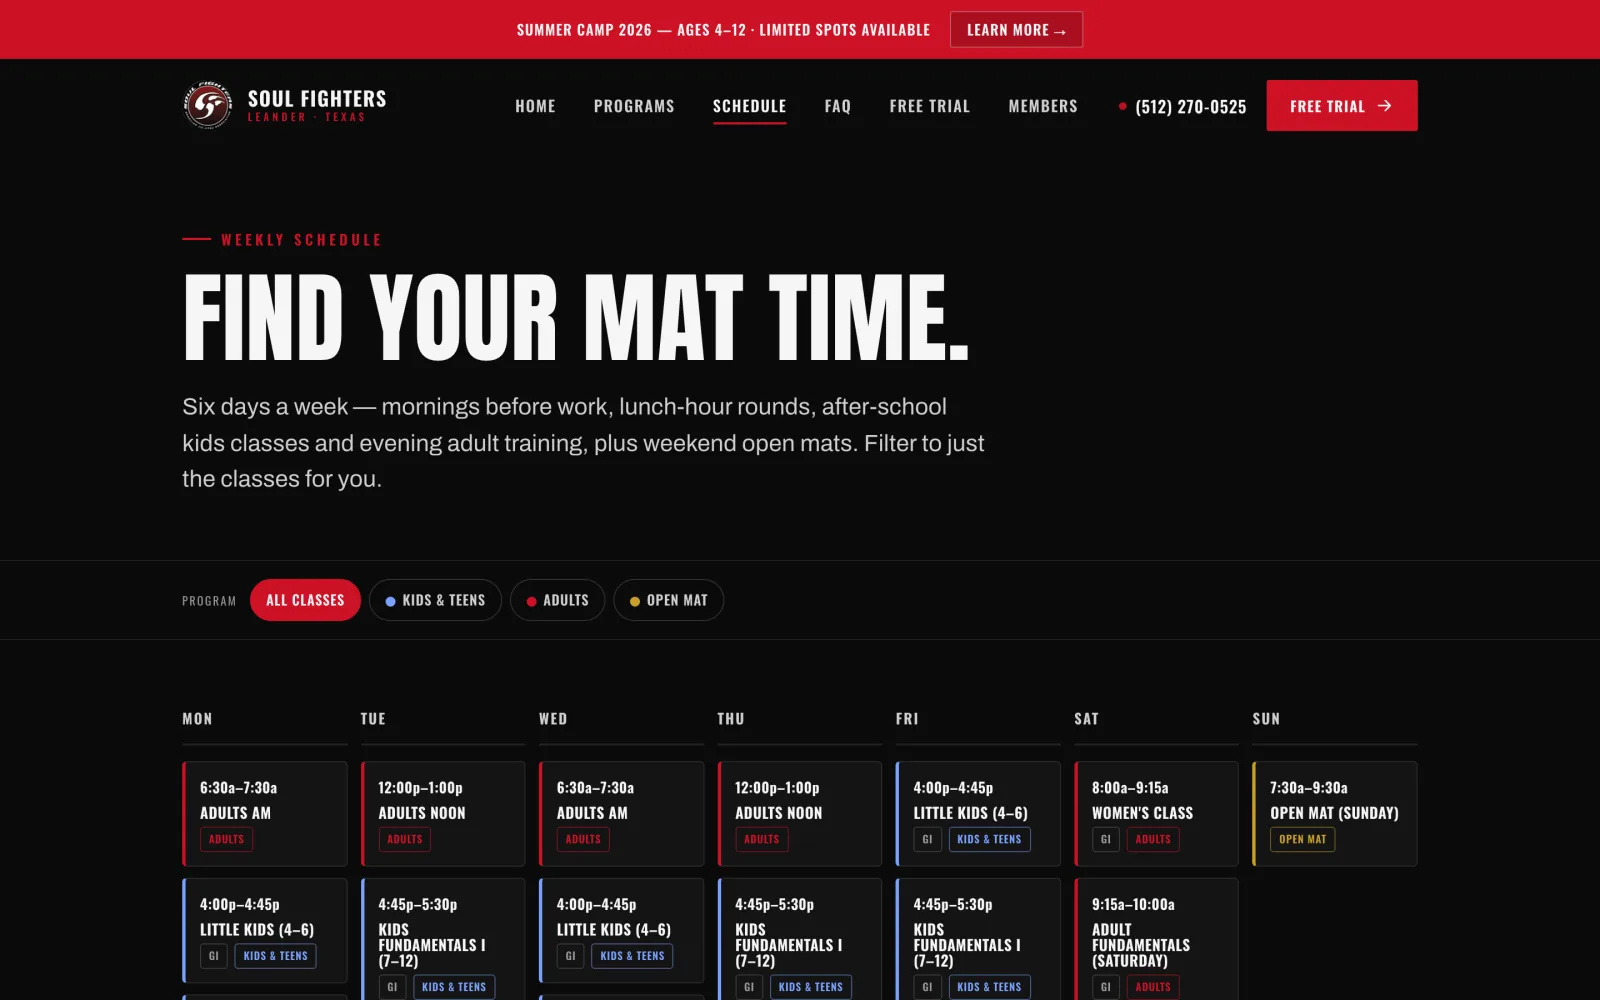
Task: Click the Open Mat tag on Sunday card
Action: pyautogui.click(x=1302, y=839)
